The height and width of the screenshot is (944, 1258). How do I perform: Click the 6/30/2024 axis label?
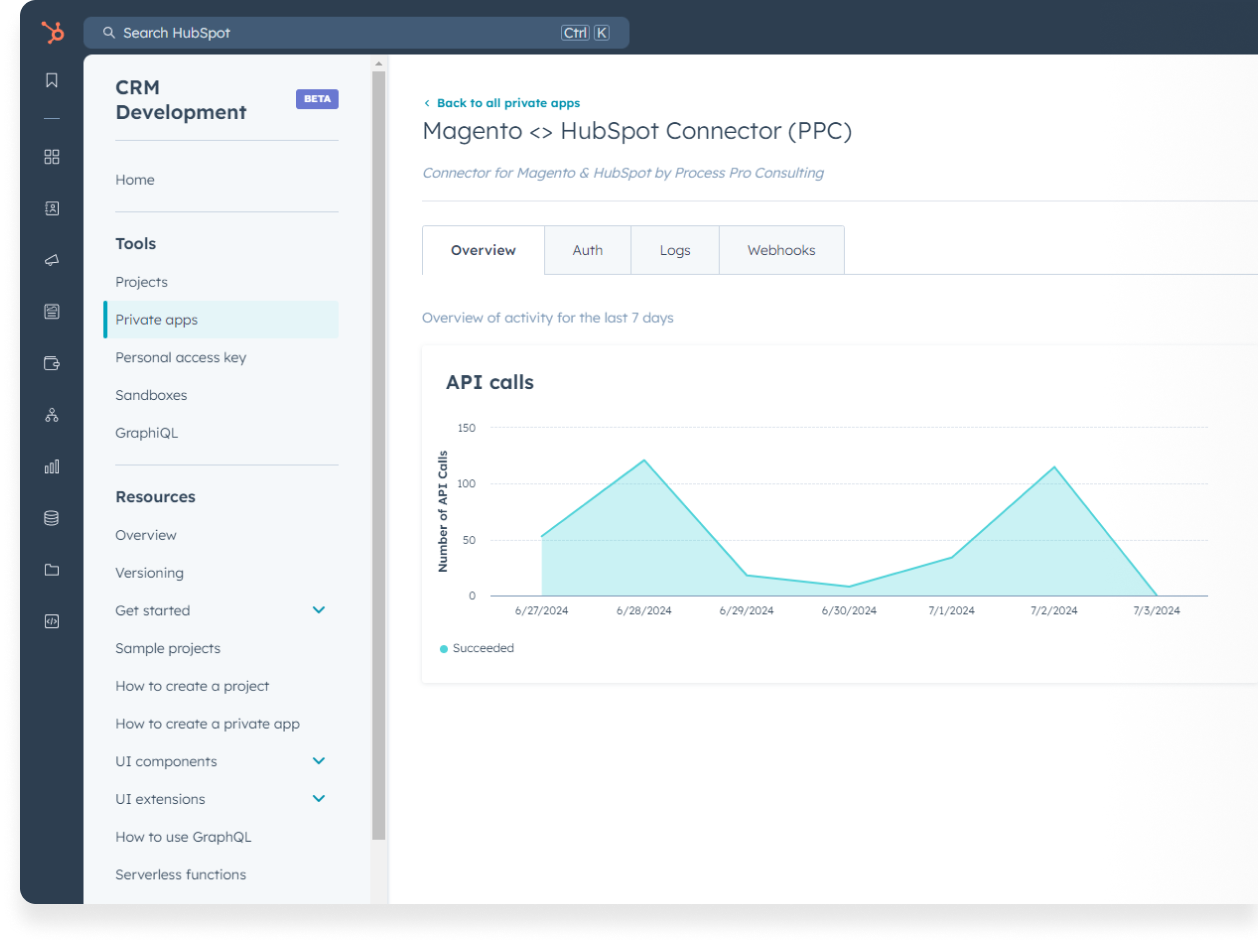849,610
